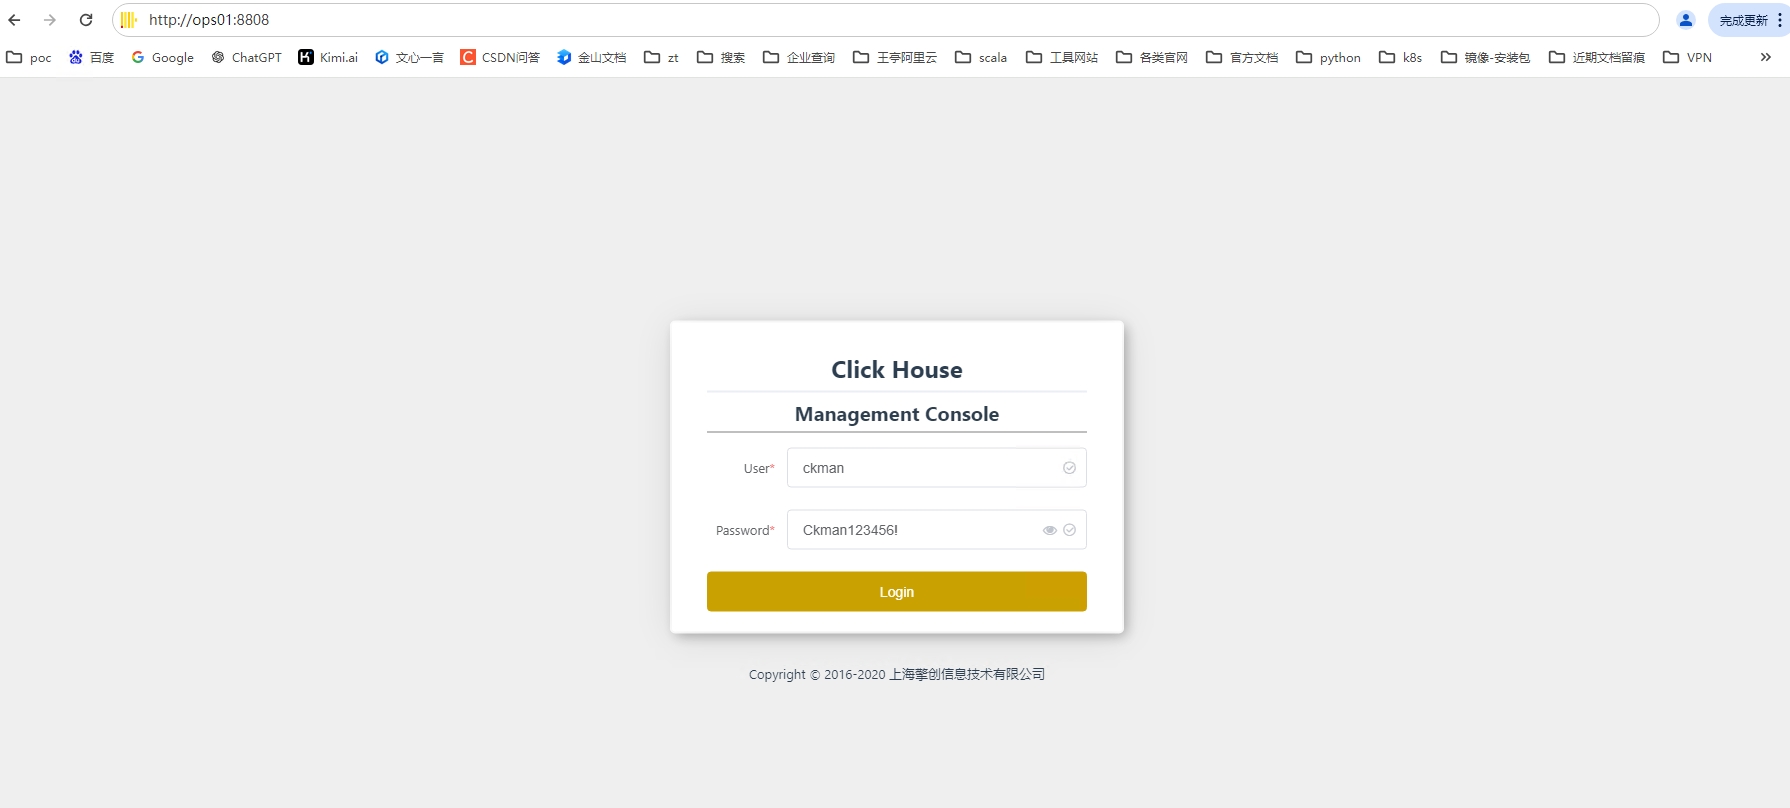Open the 王亭阿里云 bookmark folder

point(895,57)
